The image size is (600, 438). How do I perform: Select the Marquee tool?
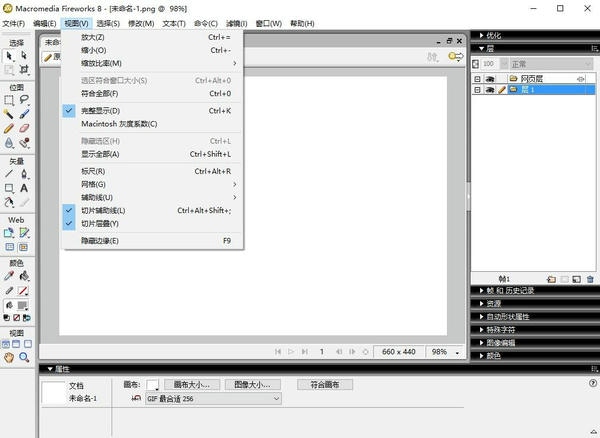pyautogui.click(x=9, y=100)
